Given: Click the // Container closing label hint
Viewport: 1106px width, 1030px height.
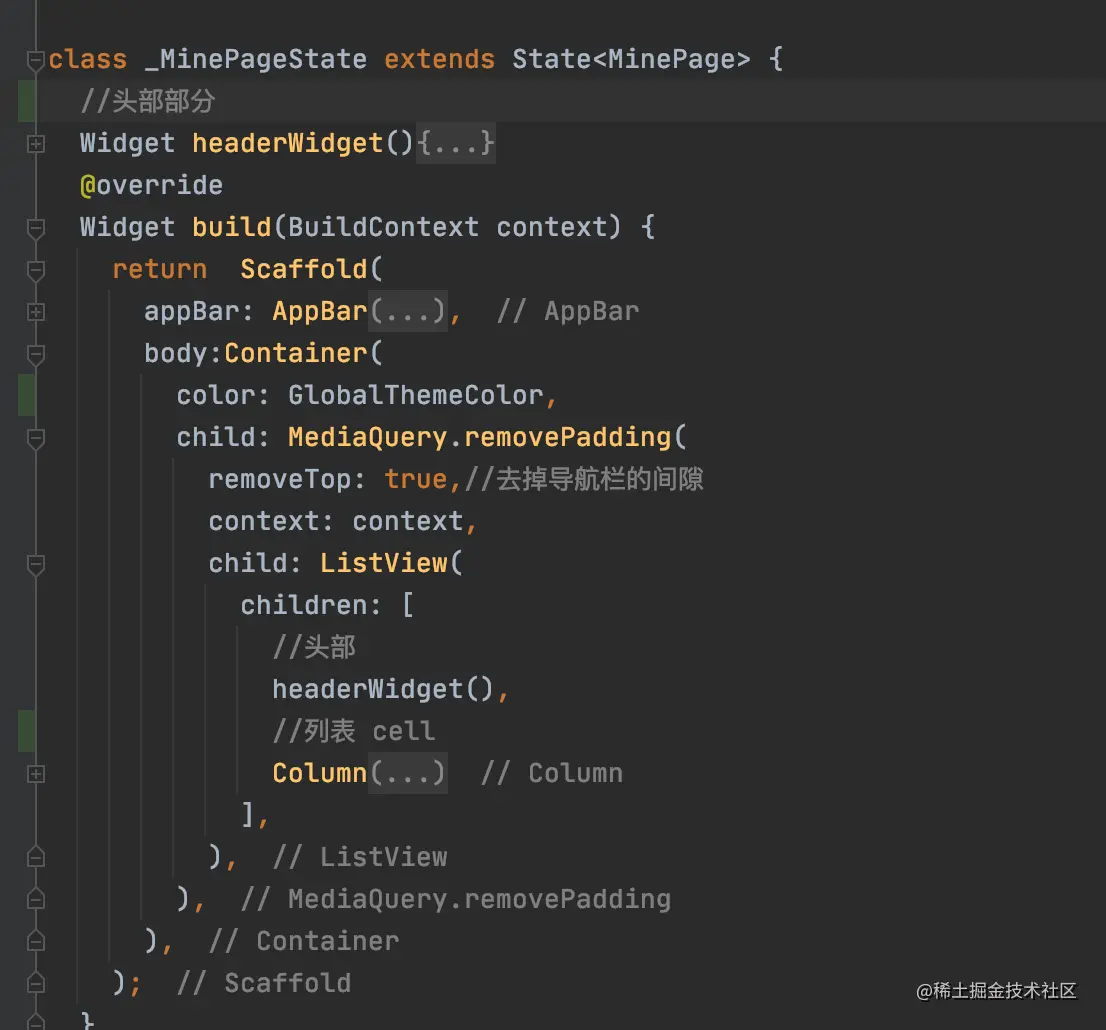Looking at the screenshot, I should pos(305,941).
